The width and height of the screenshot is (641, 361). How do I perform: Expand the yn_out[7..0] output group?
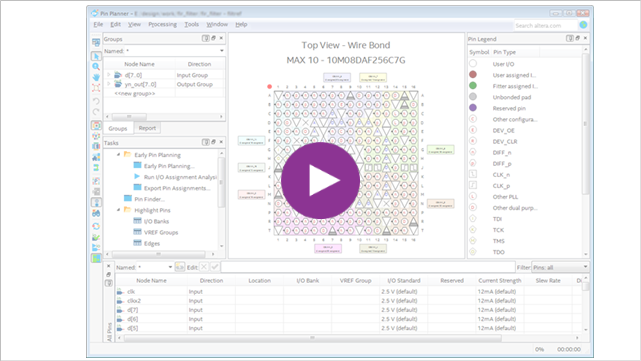click(x=108, y=84)
